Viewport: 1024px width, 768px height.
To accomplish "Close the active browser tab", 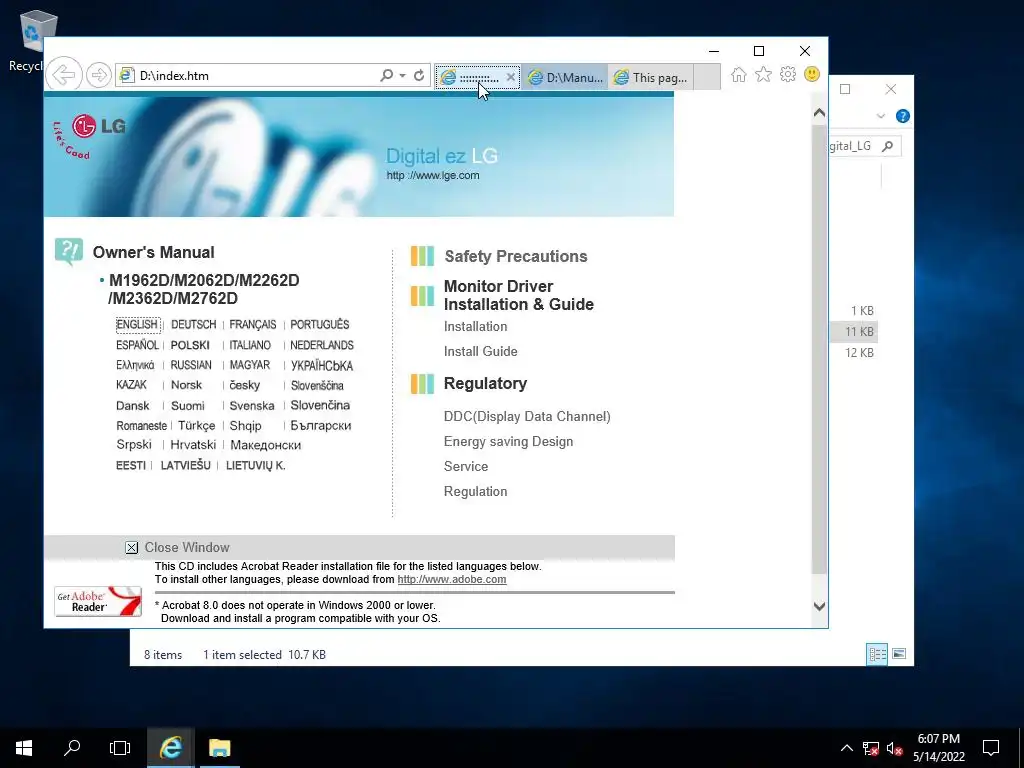I will [x=511, y=77].
